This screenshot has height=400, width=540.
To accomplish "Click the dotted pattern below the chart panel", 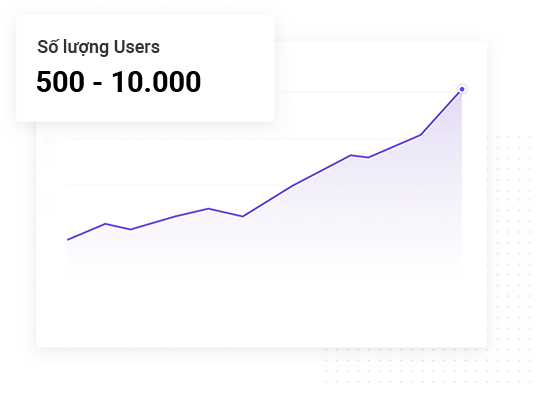I will (x=427, y=366).
